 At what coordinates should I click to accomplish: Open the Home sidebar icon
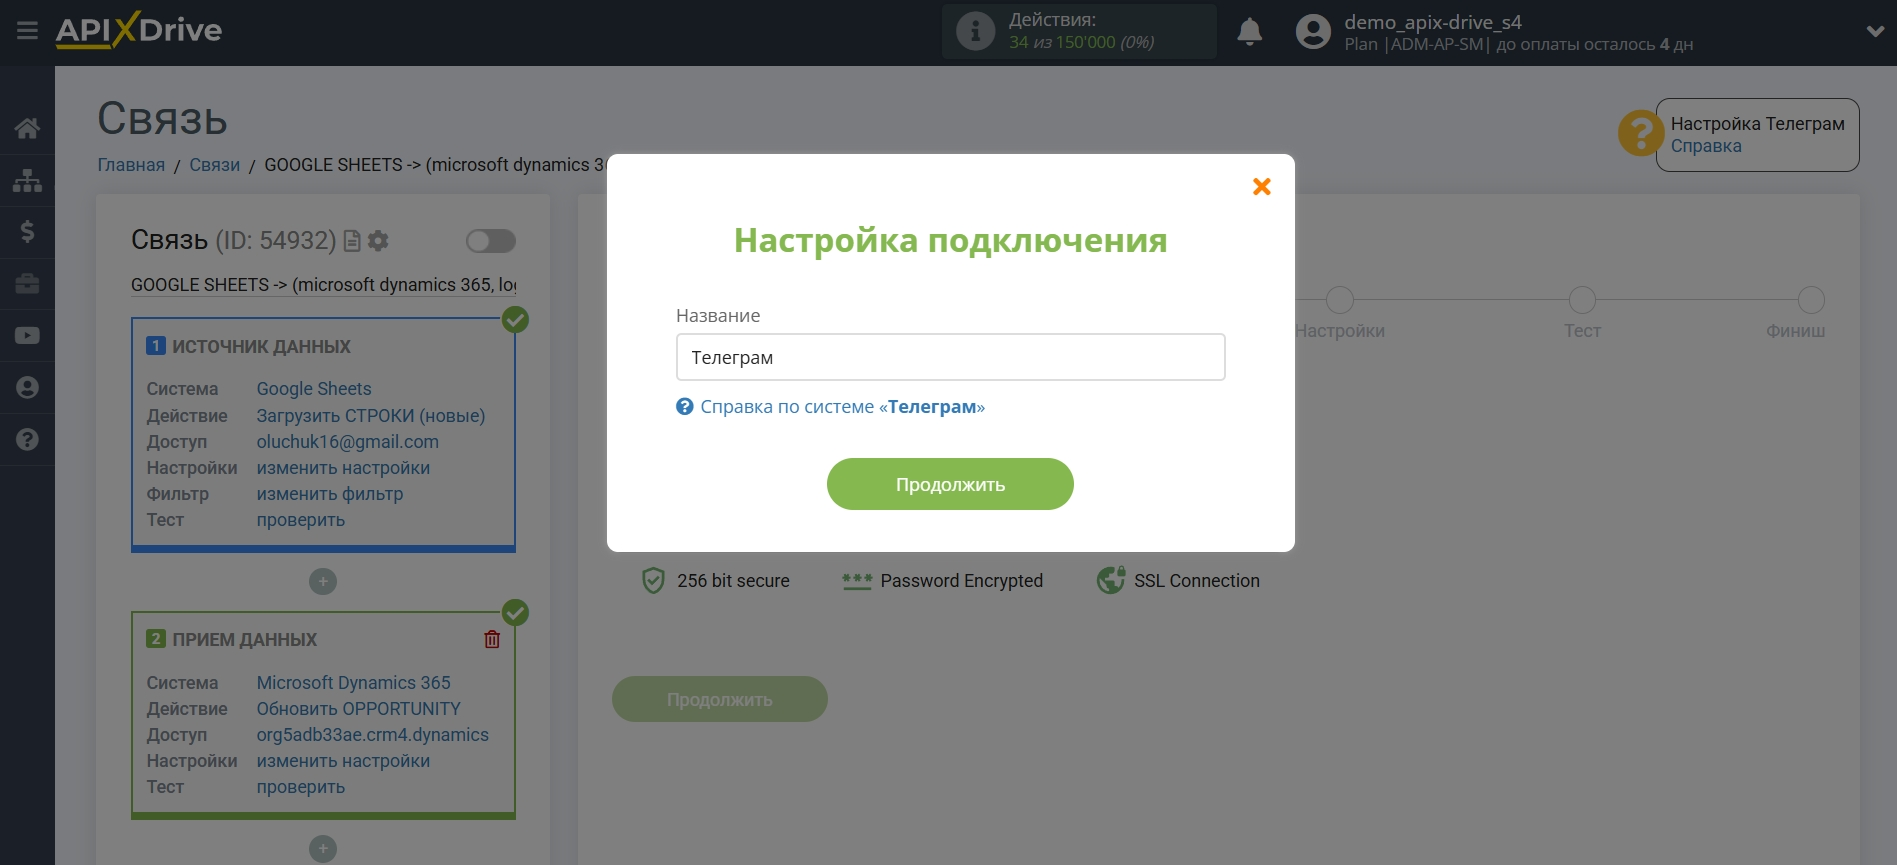(x=27, y=128)
